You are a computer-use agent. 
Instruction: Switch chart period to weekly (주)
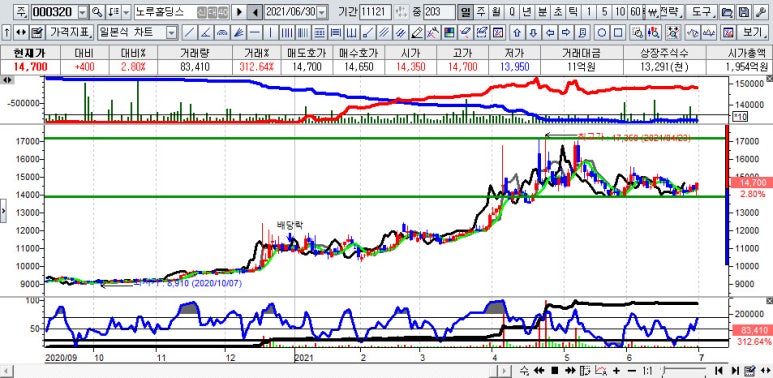pyautogui.click(x=480, y=11)
